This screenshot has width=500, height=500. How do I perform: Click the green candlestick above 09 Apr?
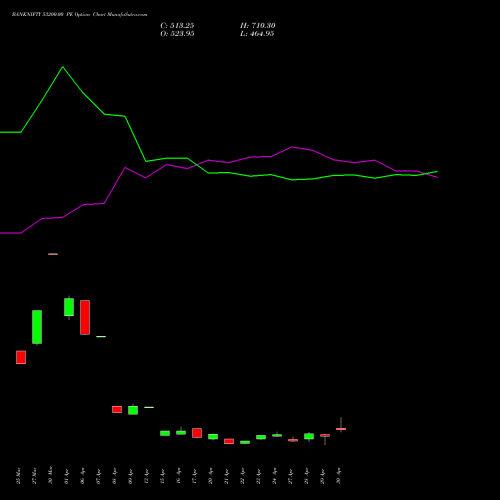133,410
